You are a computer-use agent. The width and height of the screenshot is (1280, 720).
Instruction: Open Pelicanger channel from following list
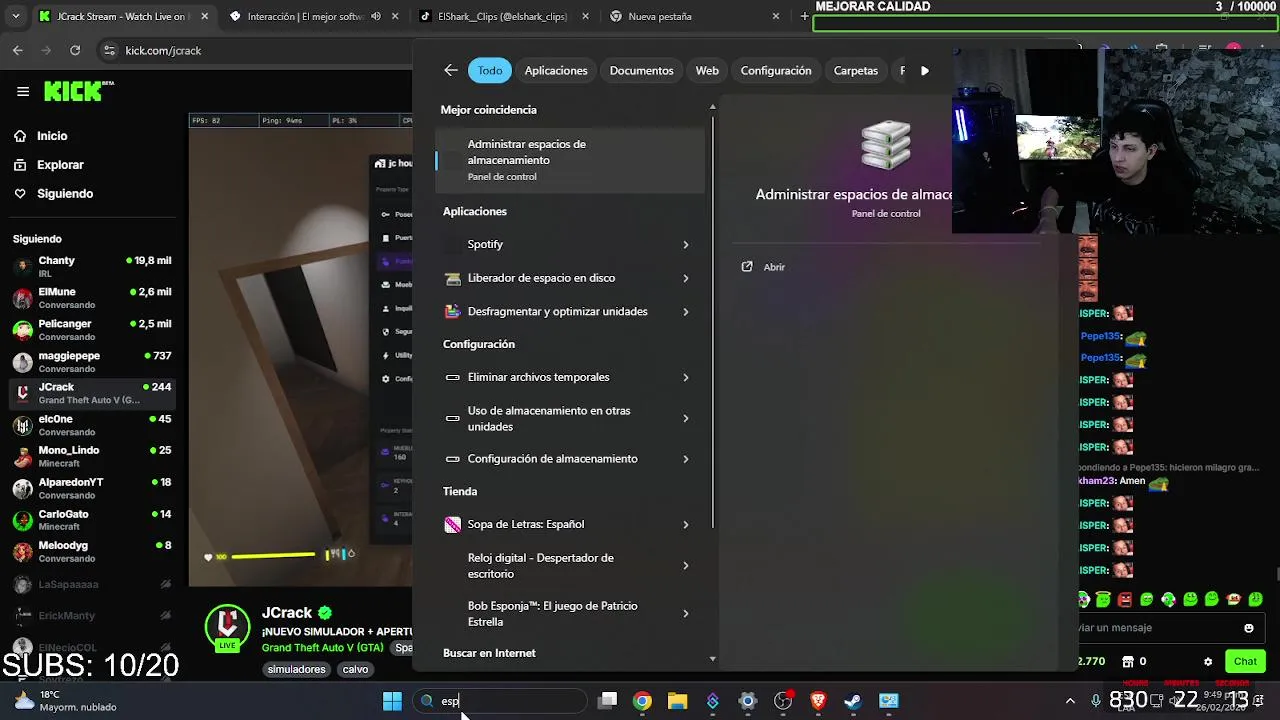point(92,330)
